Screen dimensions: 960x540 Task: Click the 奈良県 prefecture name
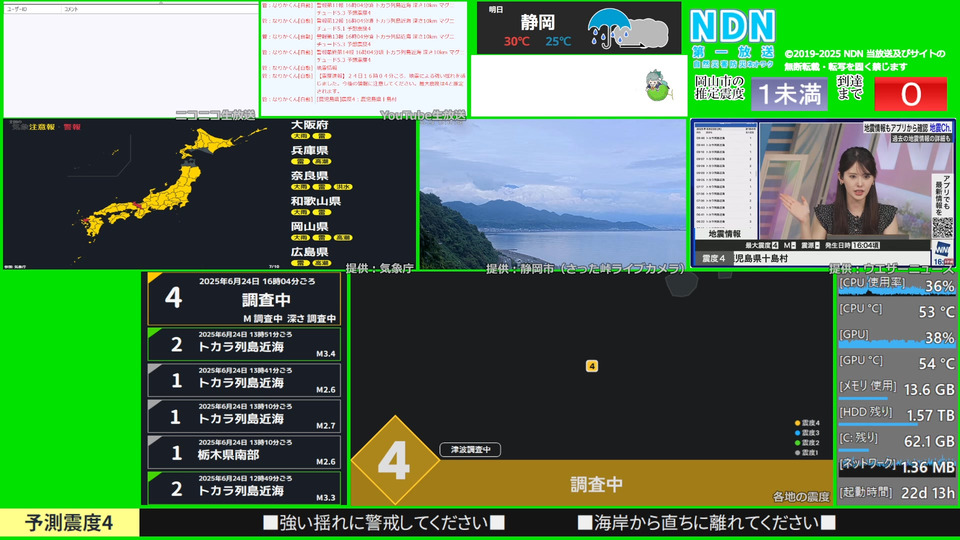[310, 176]
